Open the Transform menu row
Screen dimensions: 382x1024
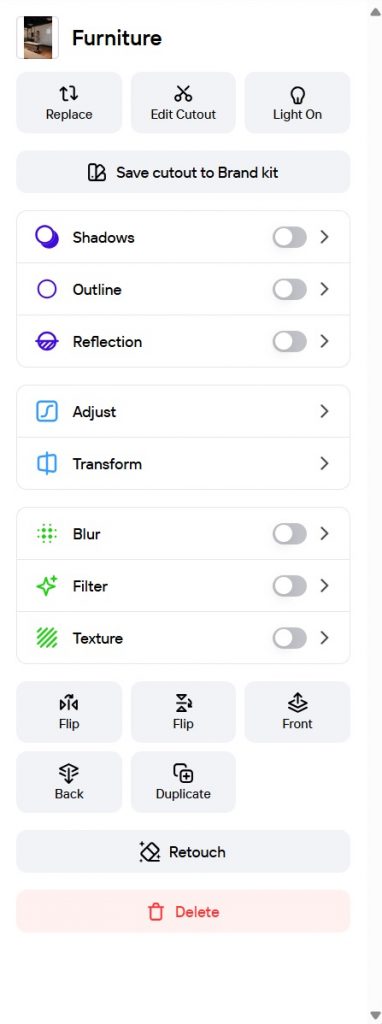[x=183, y=464]
